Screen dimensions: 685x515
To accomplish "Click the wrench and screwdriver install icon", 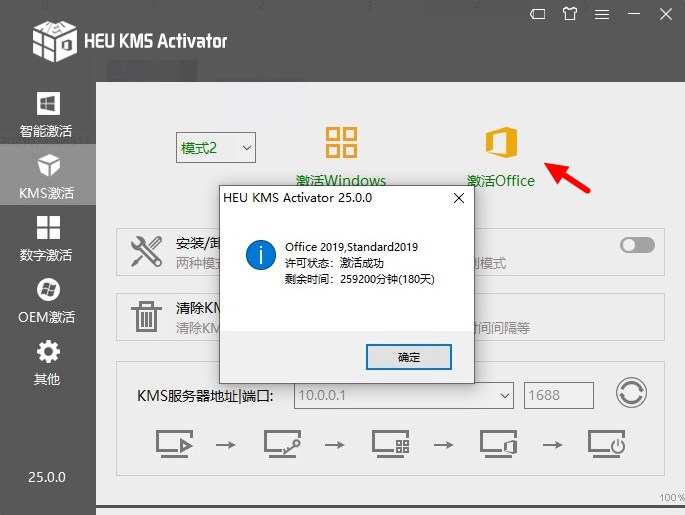I will click(146, 251).
